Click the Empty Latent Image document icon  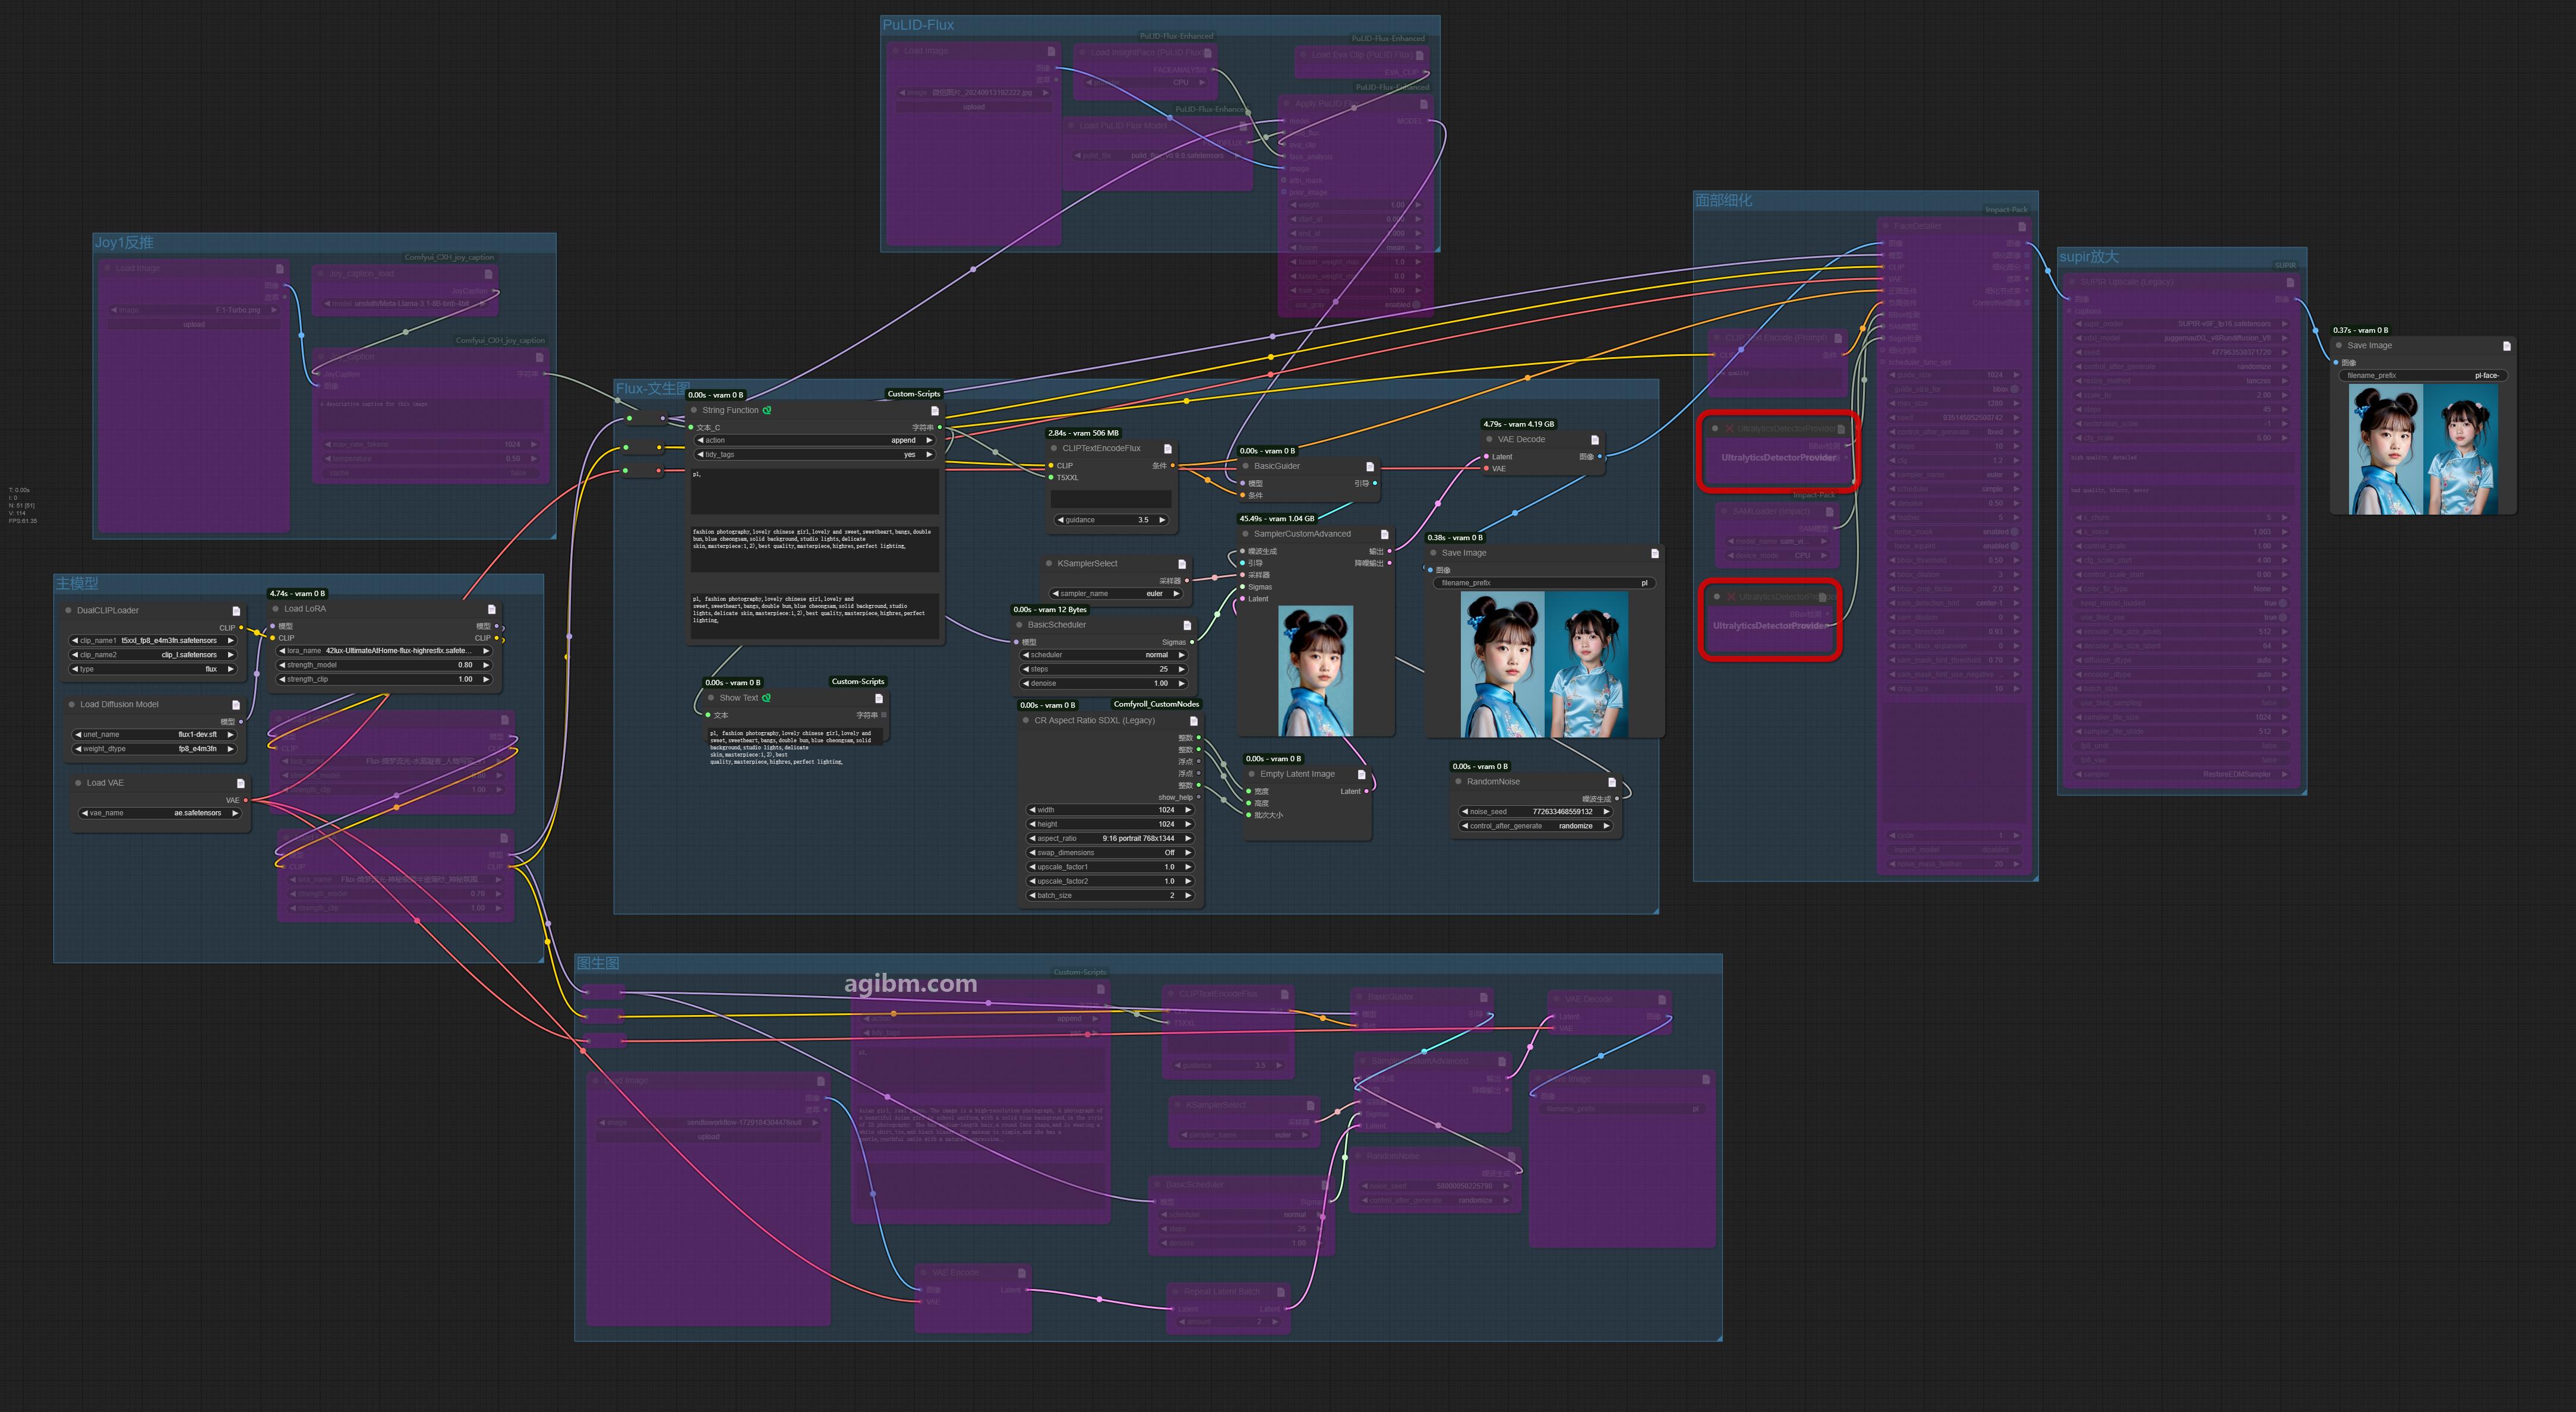click(x=1361, y=774)
